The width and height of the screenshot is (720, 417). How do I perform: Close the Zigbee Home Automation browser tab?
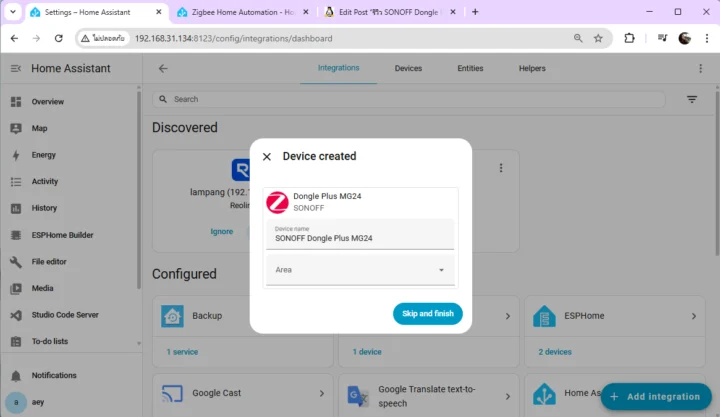click(306, 12)
